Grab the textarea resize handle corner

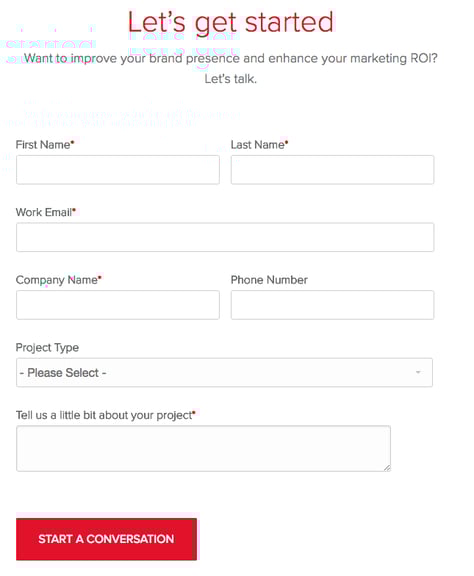point(387,468)
